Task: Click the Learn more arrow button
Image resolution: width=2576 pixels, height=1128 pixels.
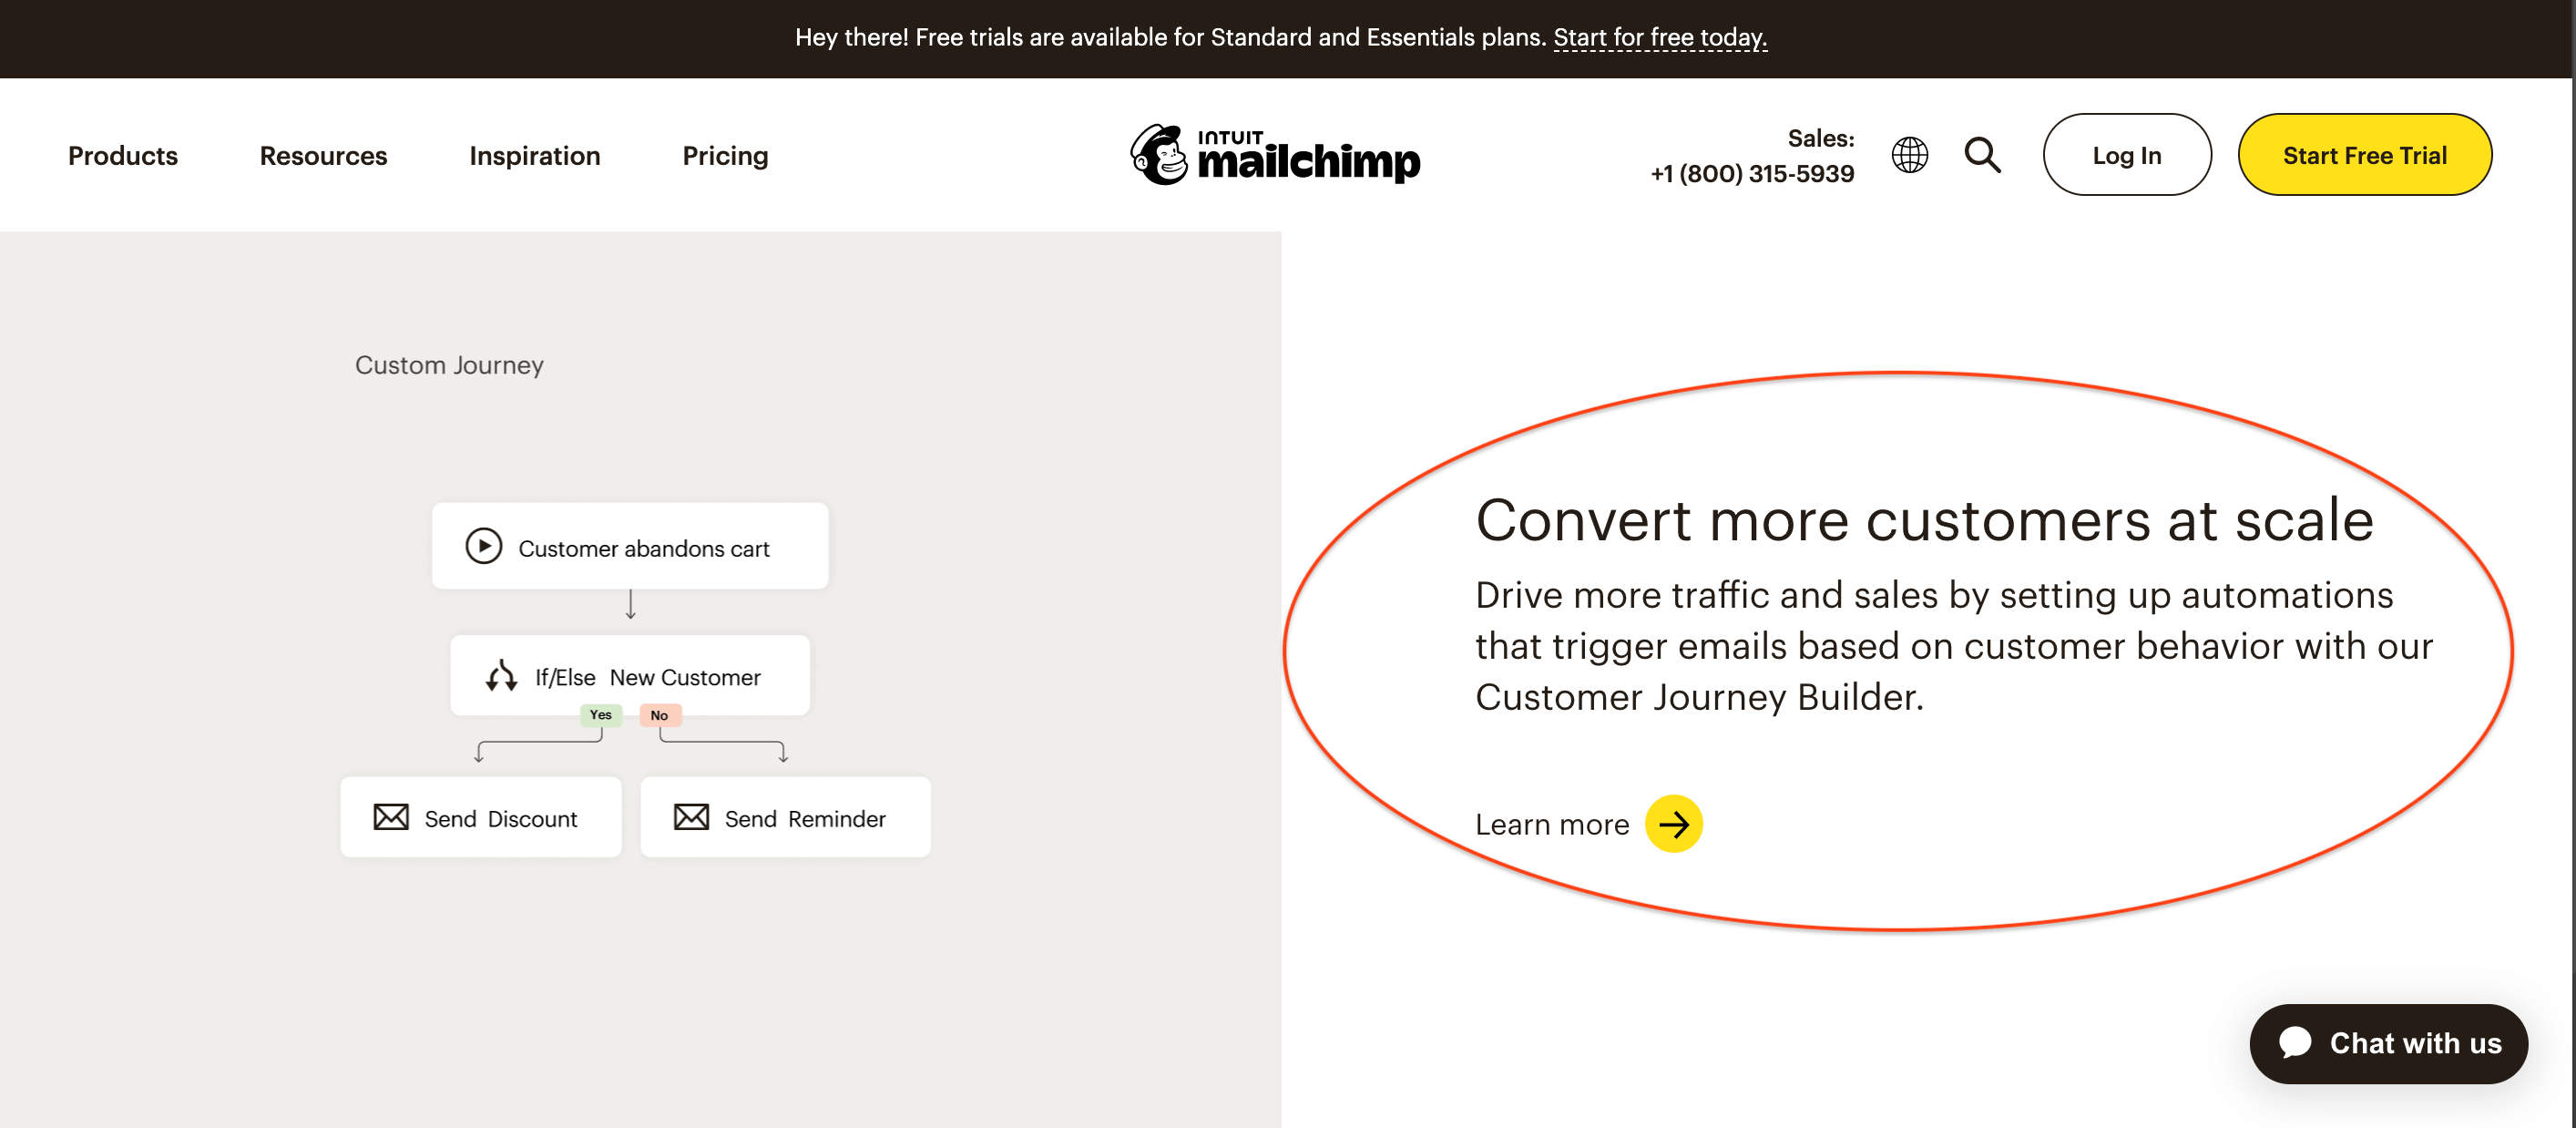Action: click(1674, 824)
